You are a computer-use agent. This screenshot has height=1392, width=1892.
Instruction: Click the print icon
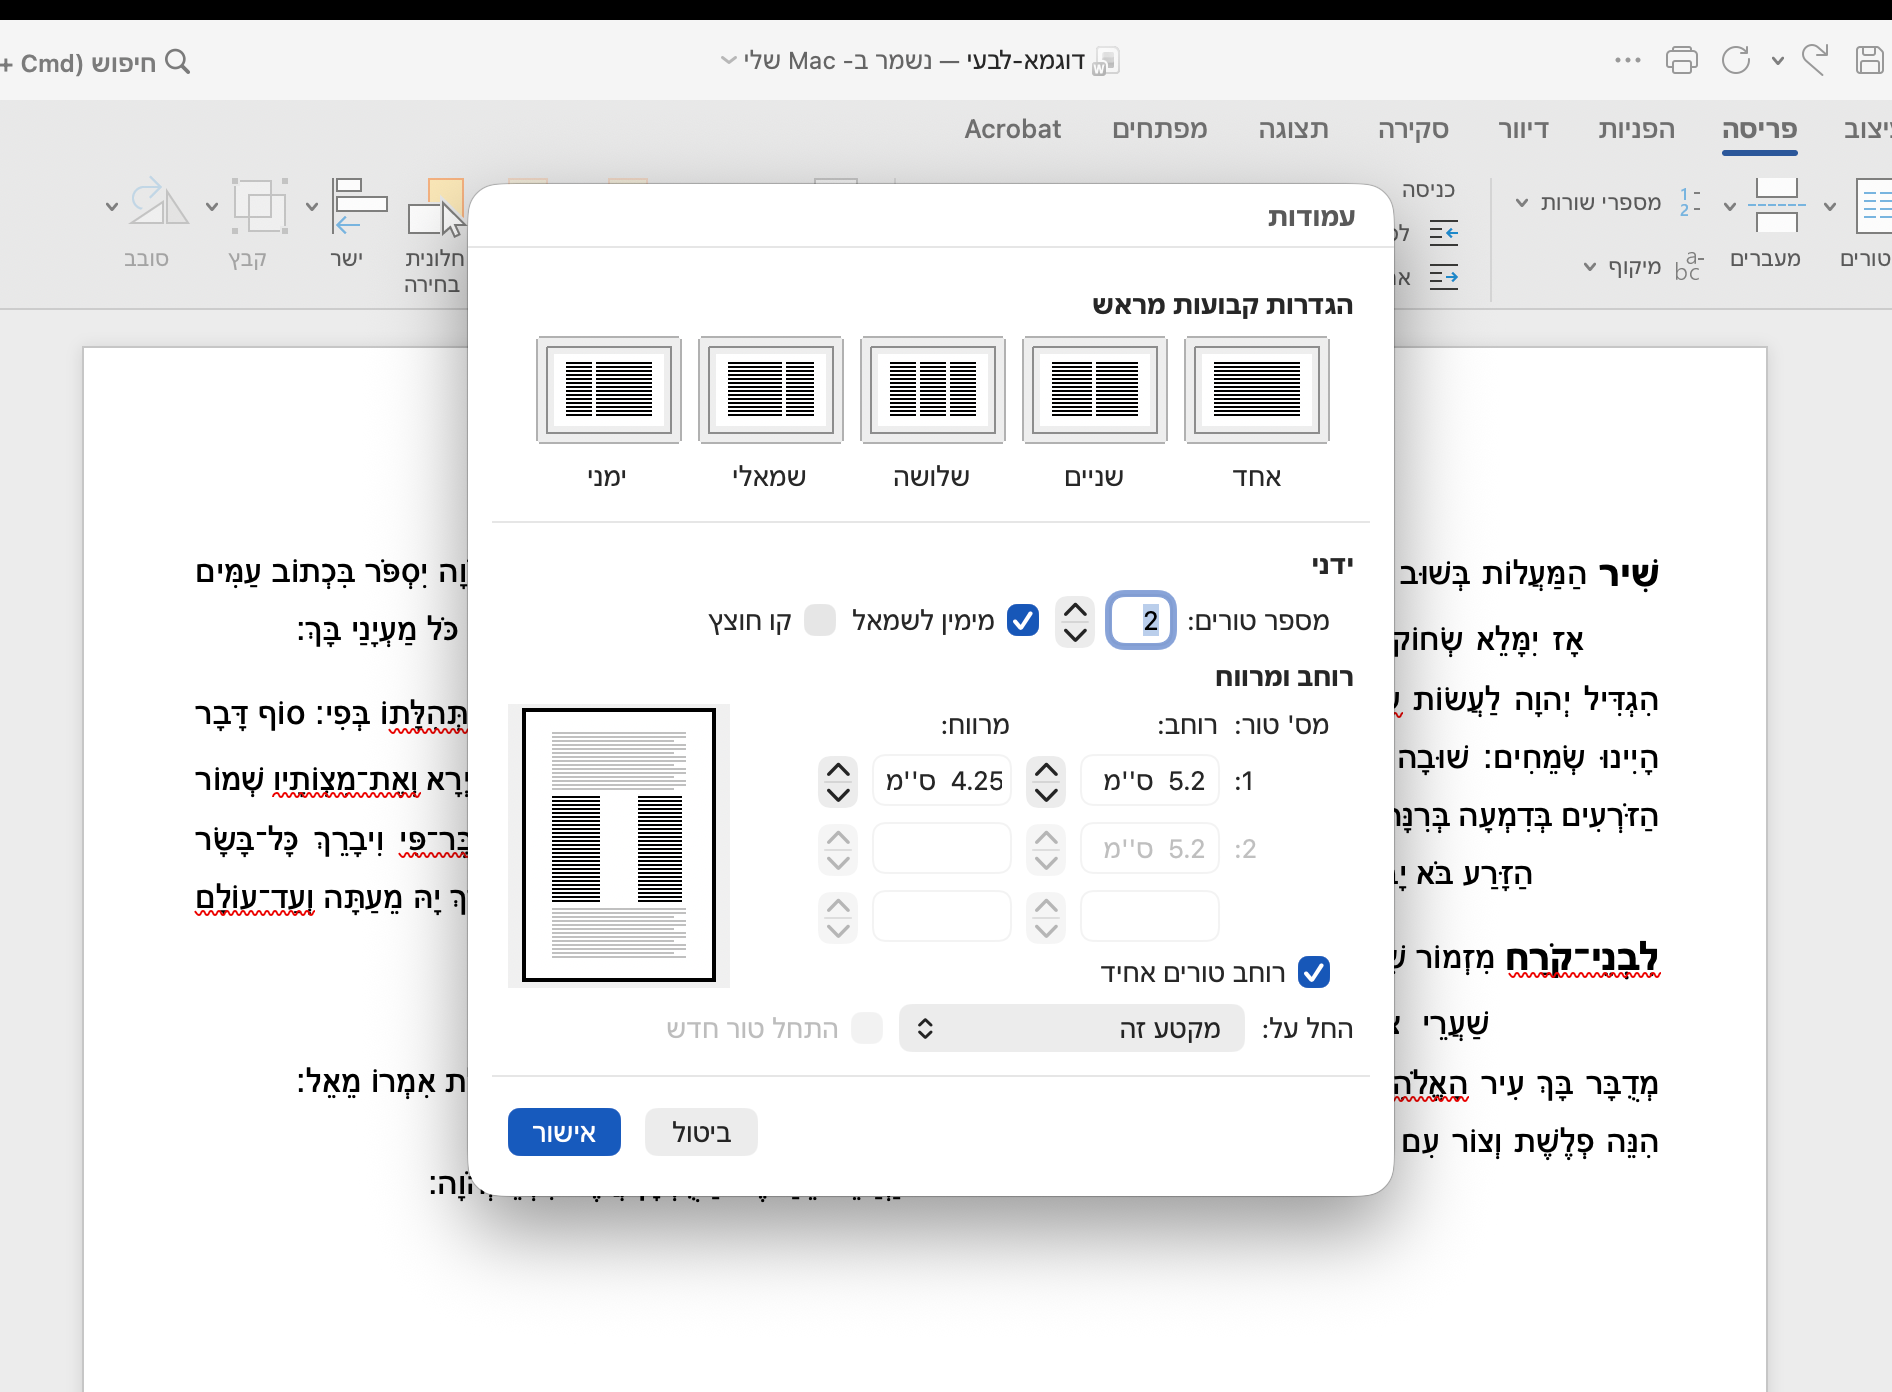pos(1681,60)
